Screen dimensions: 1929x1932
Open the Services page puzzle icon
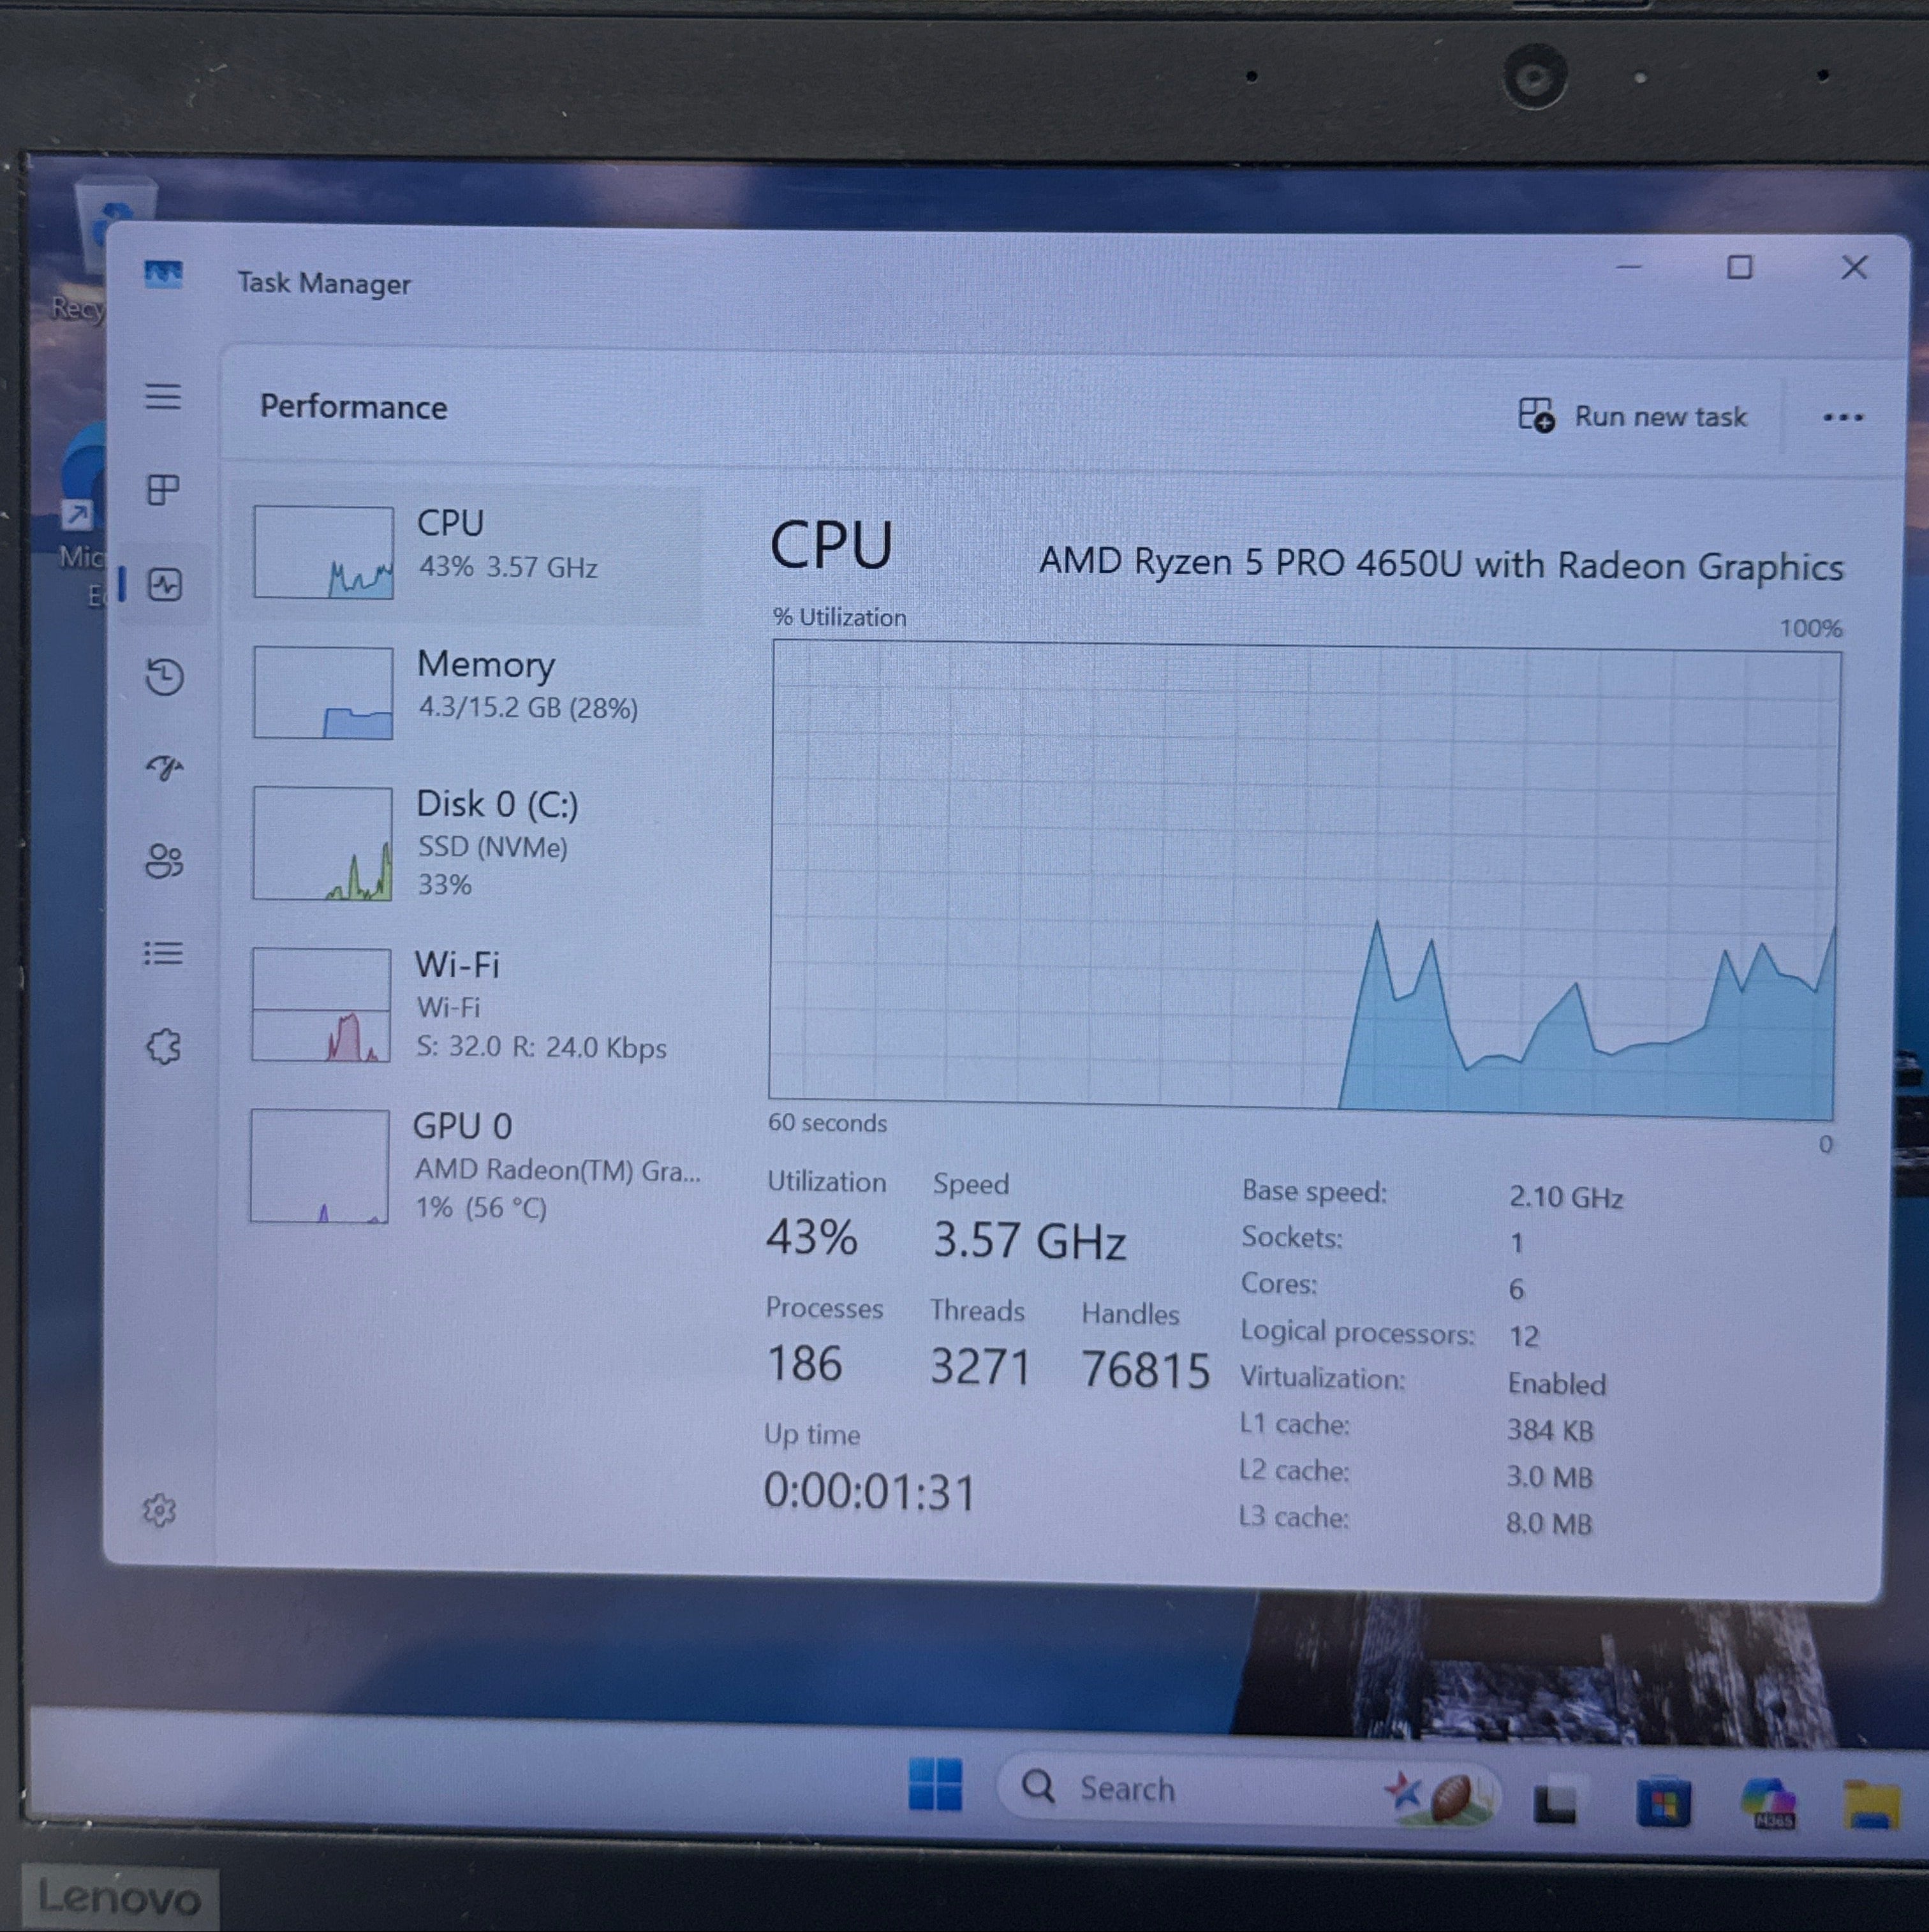(163, 1047)
